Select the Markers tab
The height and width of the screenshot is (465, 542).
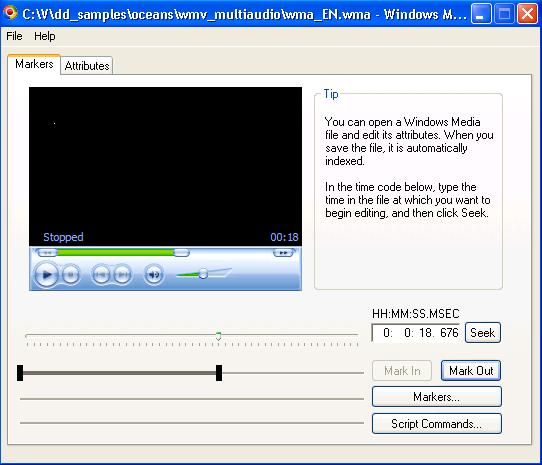coord(34,64)
